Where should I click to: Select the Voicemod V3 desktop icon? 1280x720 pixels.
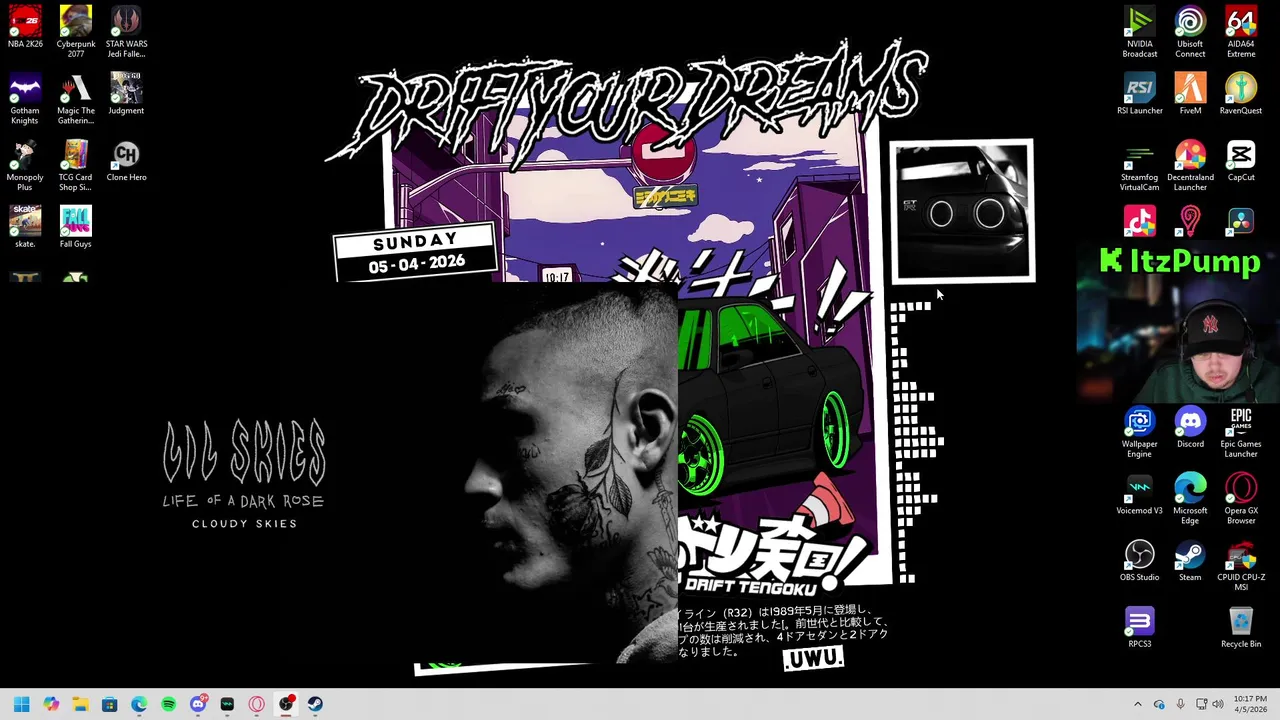tap(1139, 493)
